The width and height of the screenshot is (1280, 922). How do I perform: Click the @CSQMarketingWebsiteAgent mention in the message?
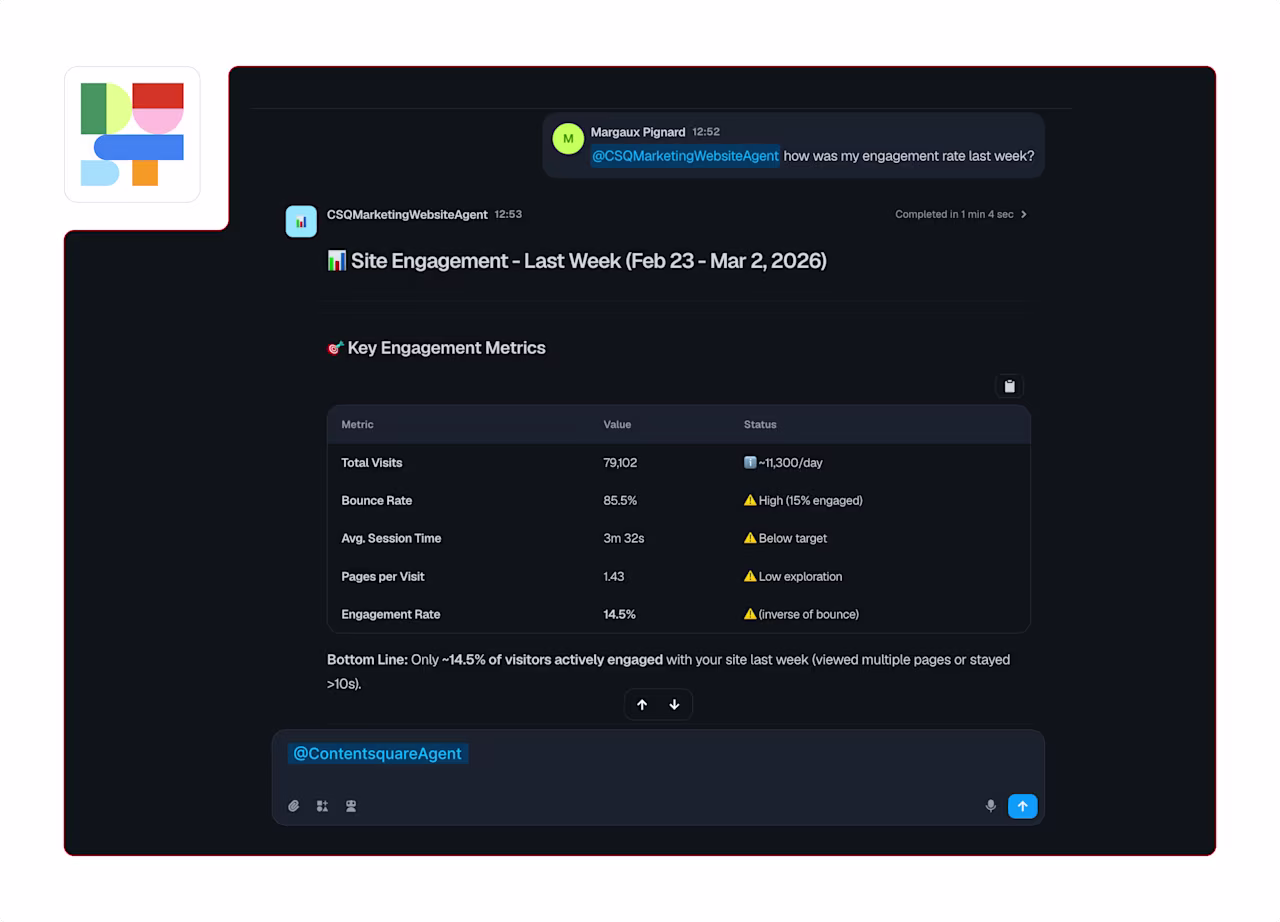pyautogui.click(x=685, y=156)
